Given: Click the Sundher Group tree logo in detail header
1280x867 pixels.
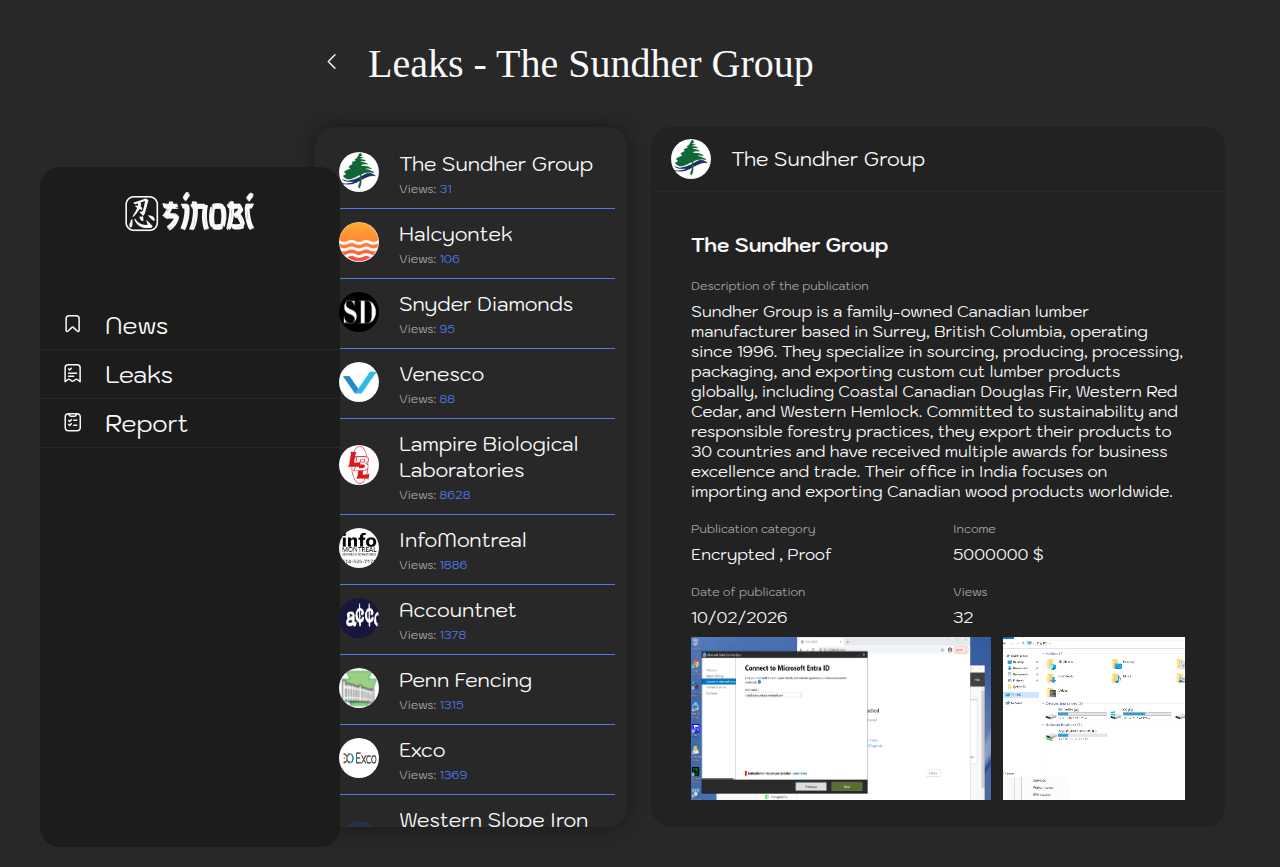Looking at the screenshot, I should pos(691,159).
